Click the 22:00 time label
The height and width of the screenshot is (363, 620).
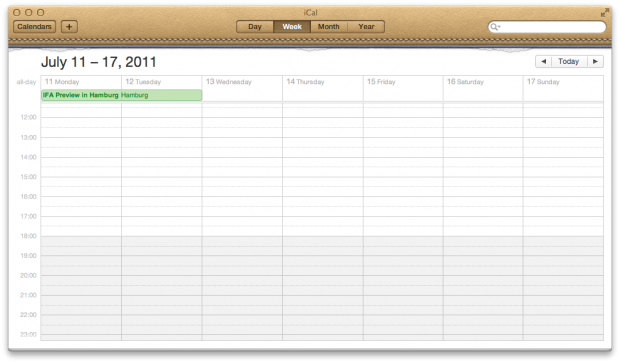tap(28, 315)
